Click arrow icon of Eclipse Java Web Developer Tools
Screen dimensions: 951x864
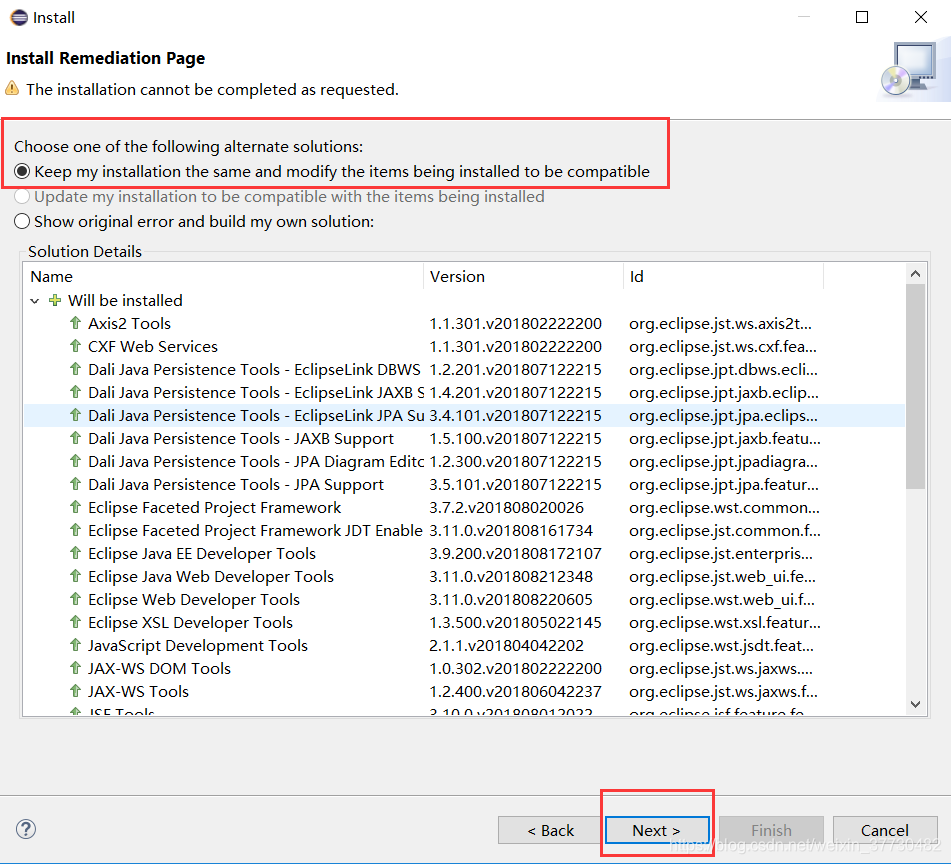pos(75,577)
